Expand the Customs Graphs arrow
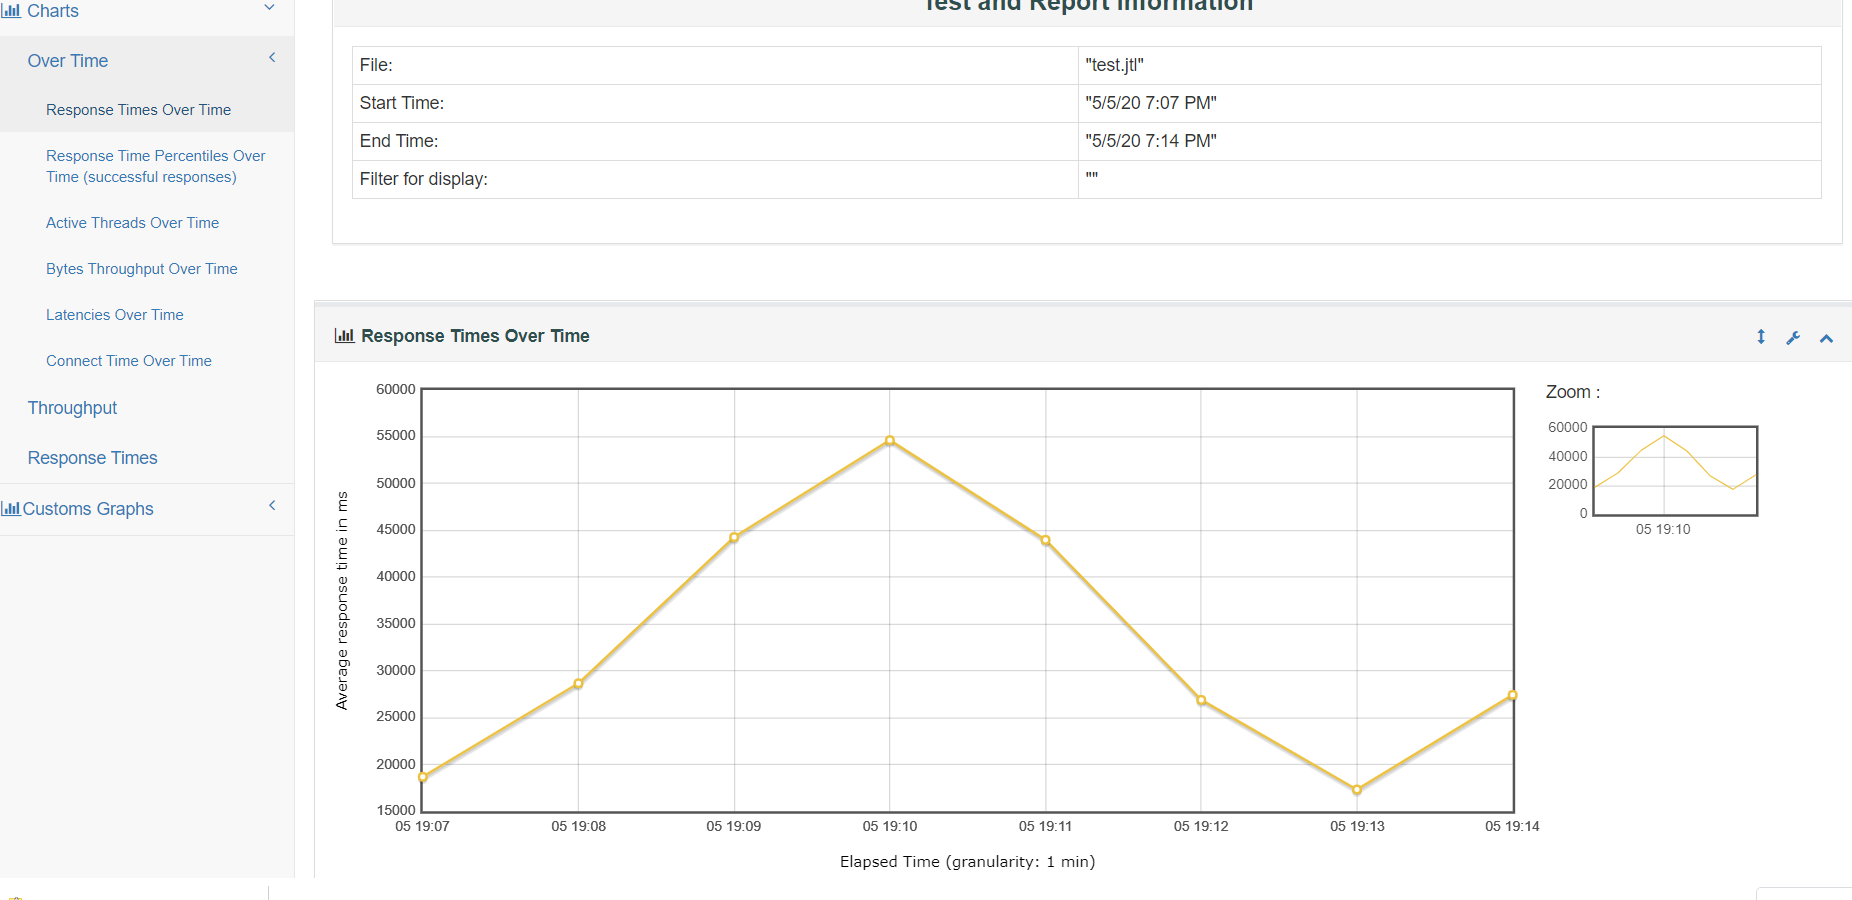Viewport: 1852px width, 900px height. pos(272,506)
